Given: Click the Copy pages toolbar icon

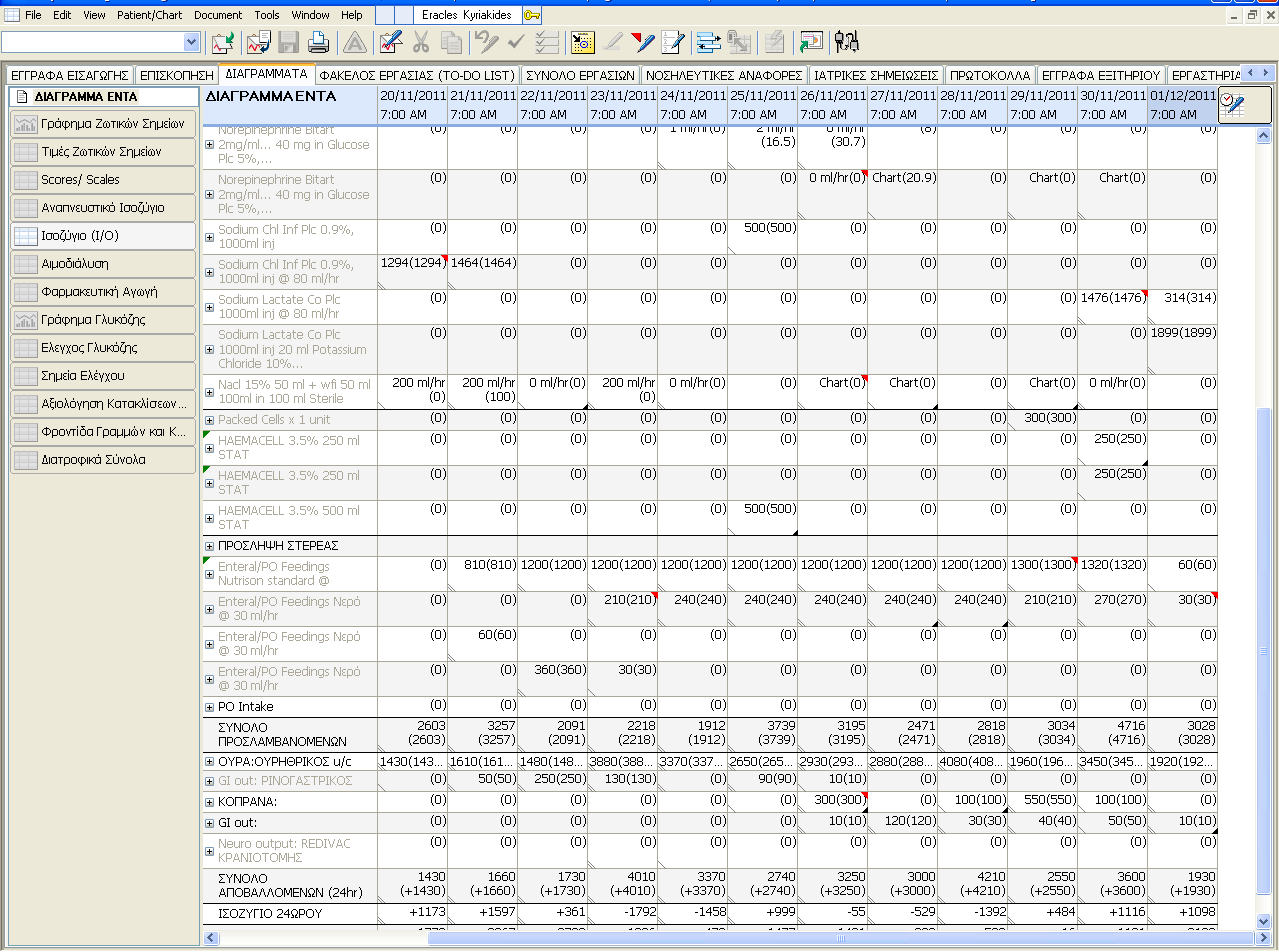Looking at the screenshot, I should coord(451,42).
